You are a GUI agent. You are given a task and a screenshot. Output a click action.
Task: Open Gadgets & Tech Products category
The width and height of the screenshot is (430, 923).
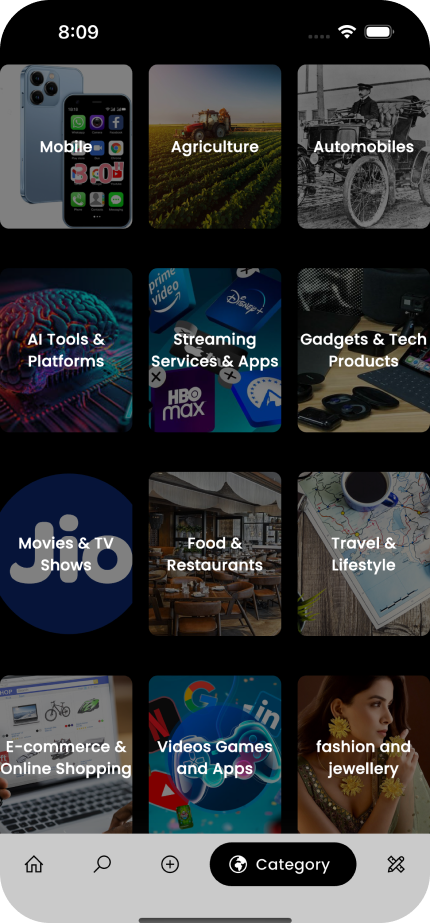coord(363,350)
